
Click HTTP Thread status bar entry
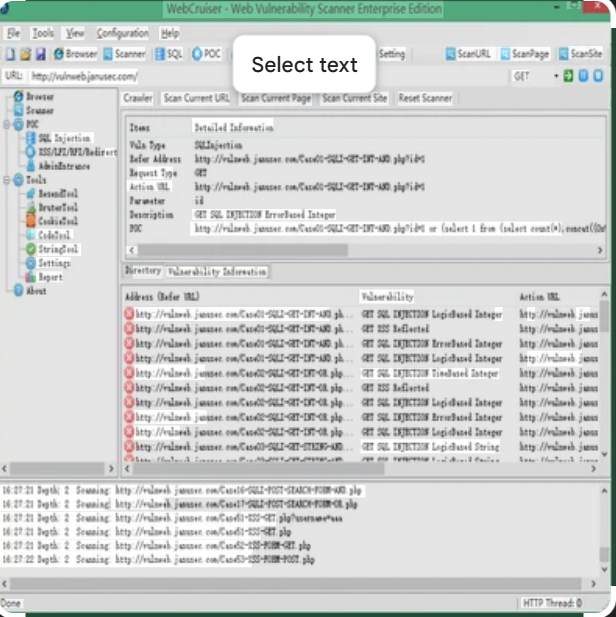[552, 603]
